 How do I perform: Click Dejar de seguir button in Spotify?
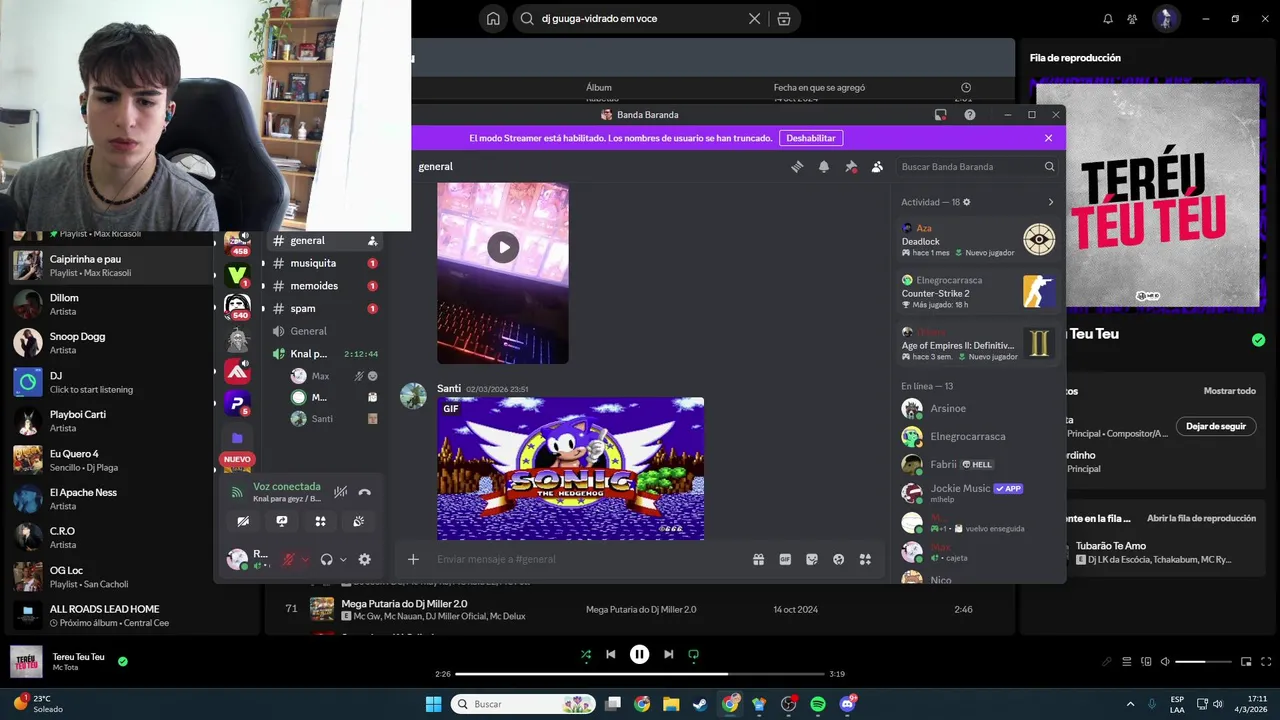(1216, 426)
